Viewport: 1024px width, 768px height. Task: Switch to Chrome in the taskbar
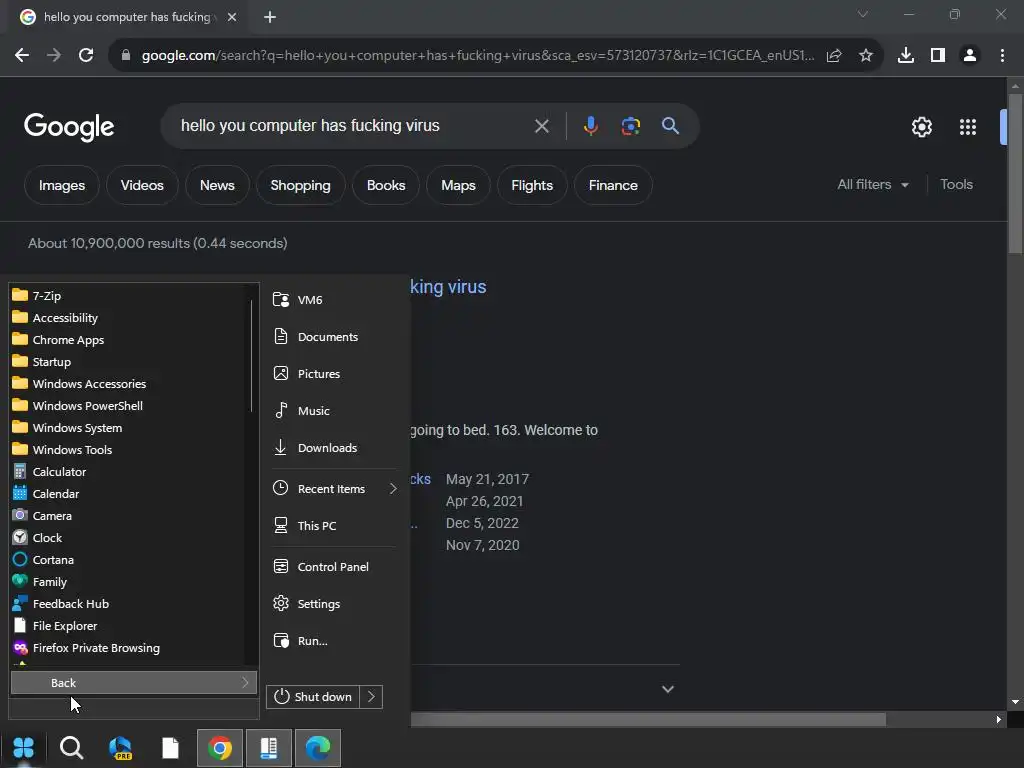(219, 748)
